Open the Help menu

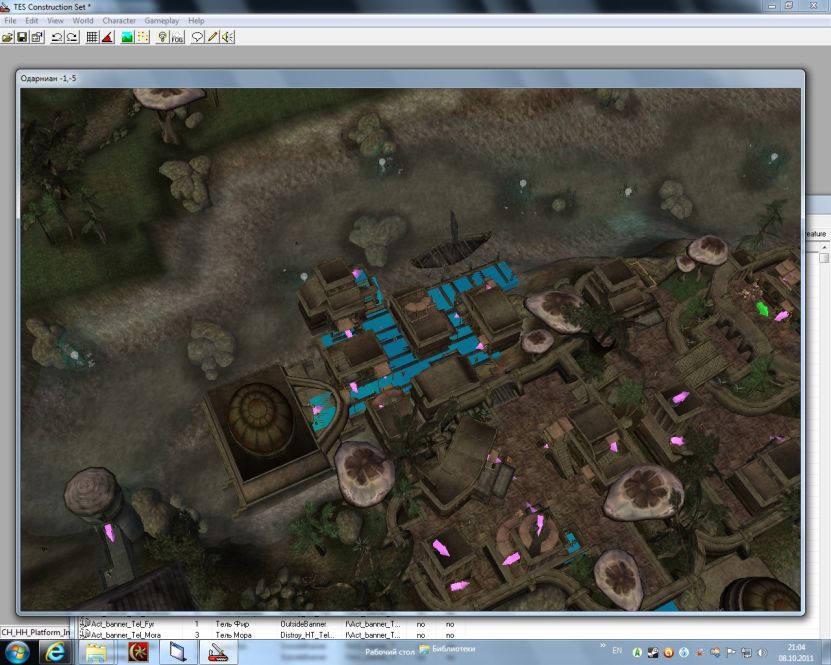196,21
